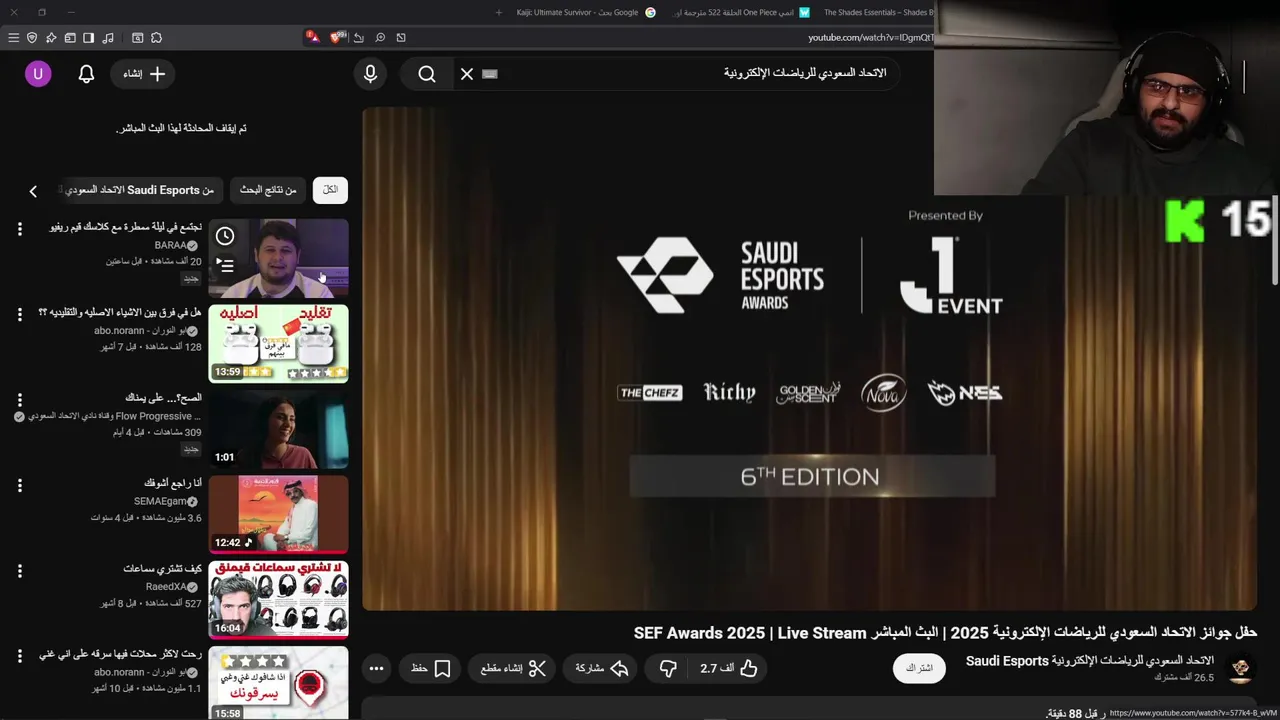Click the YouTube voice search microphone
The width and height of the screenshot is (1280, 720).
370,74
